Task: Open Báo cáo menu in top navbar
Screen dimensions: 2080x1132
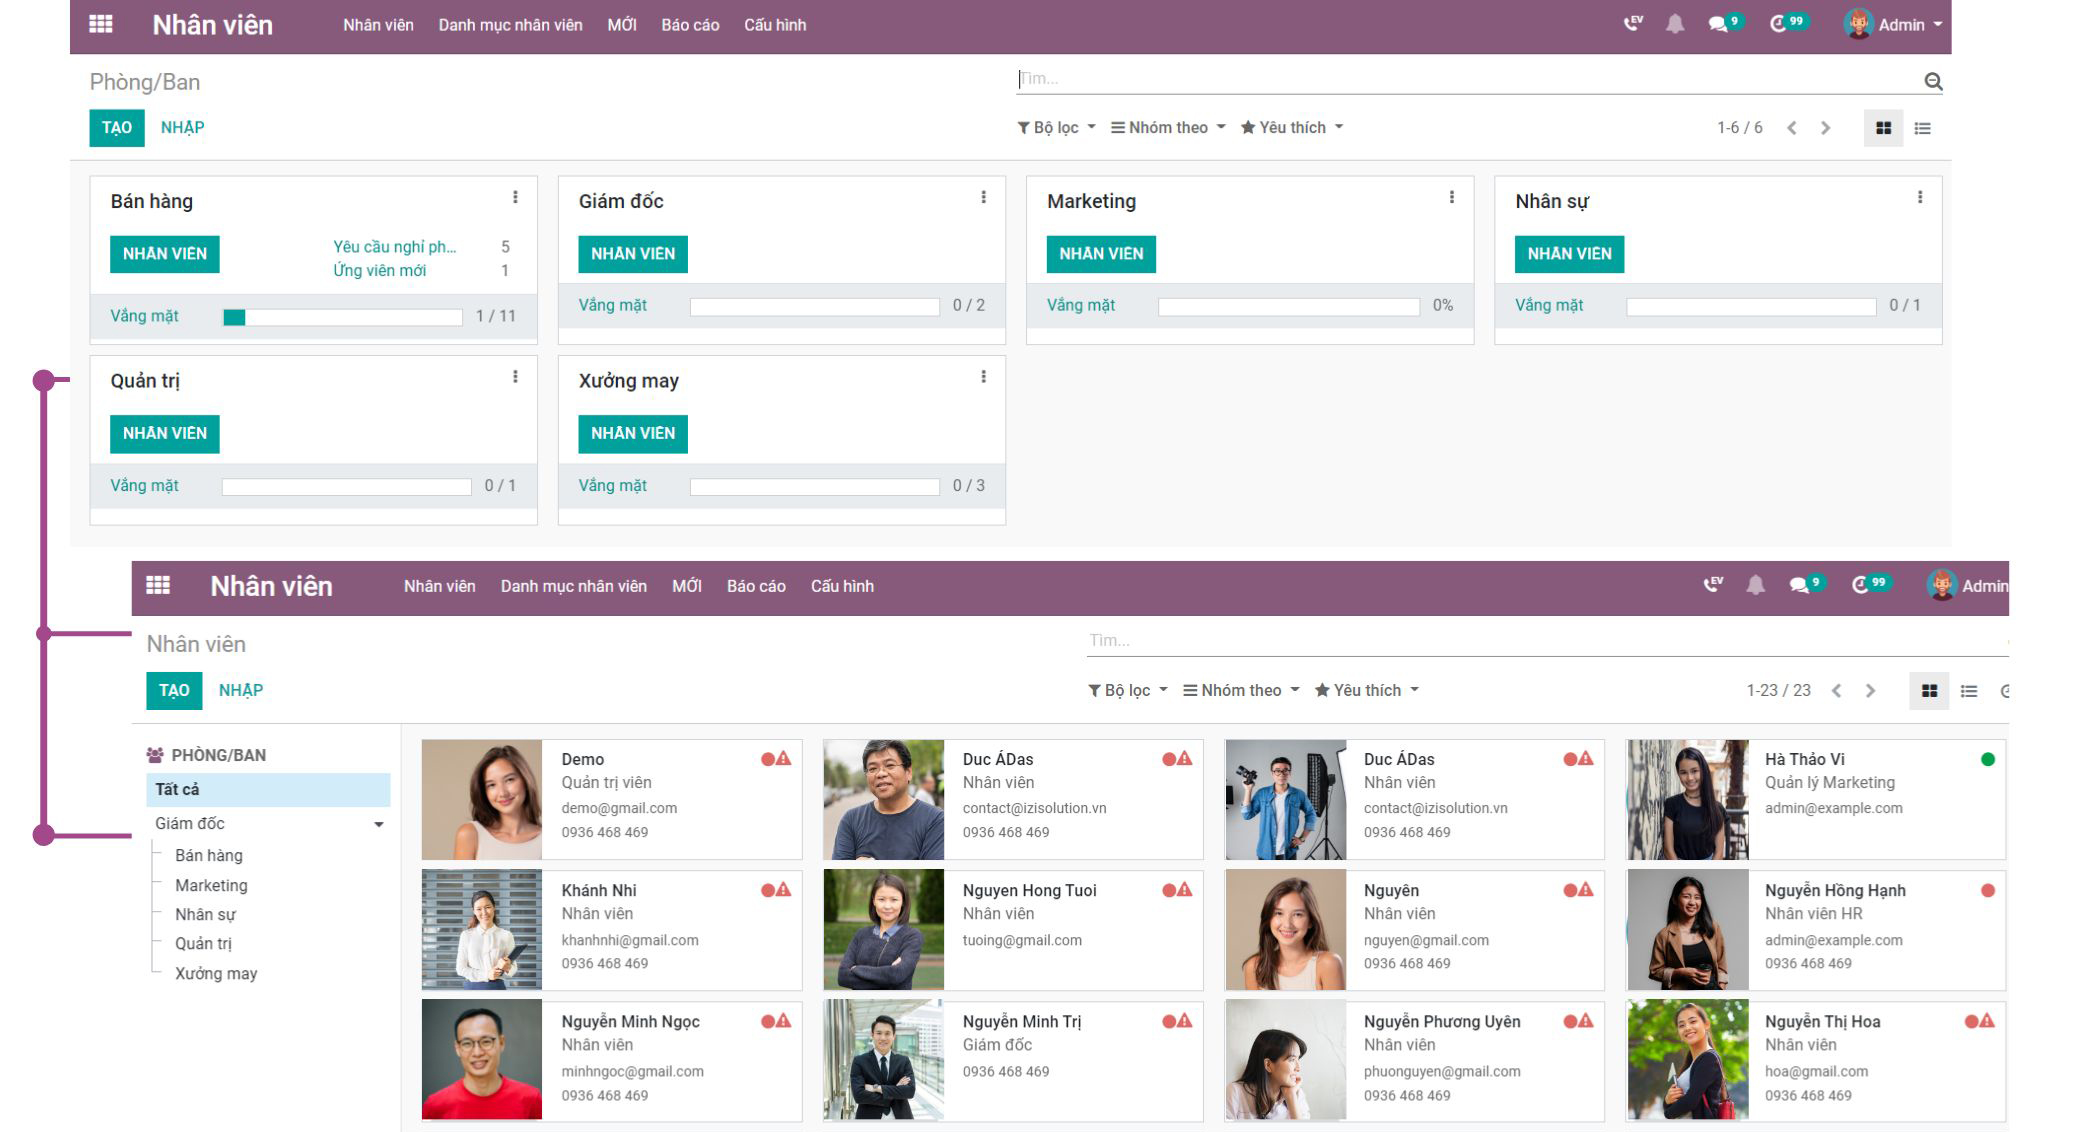Action: 690,25
